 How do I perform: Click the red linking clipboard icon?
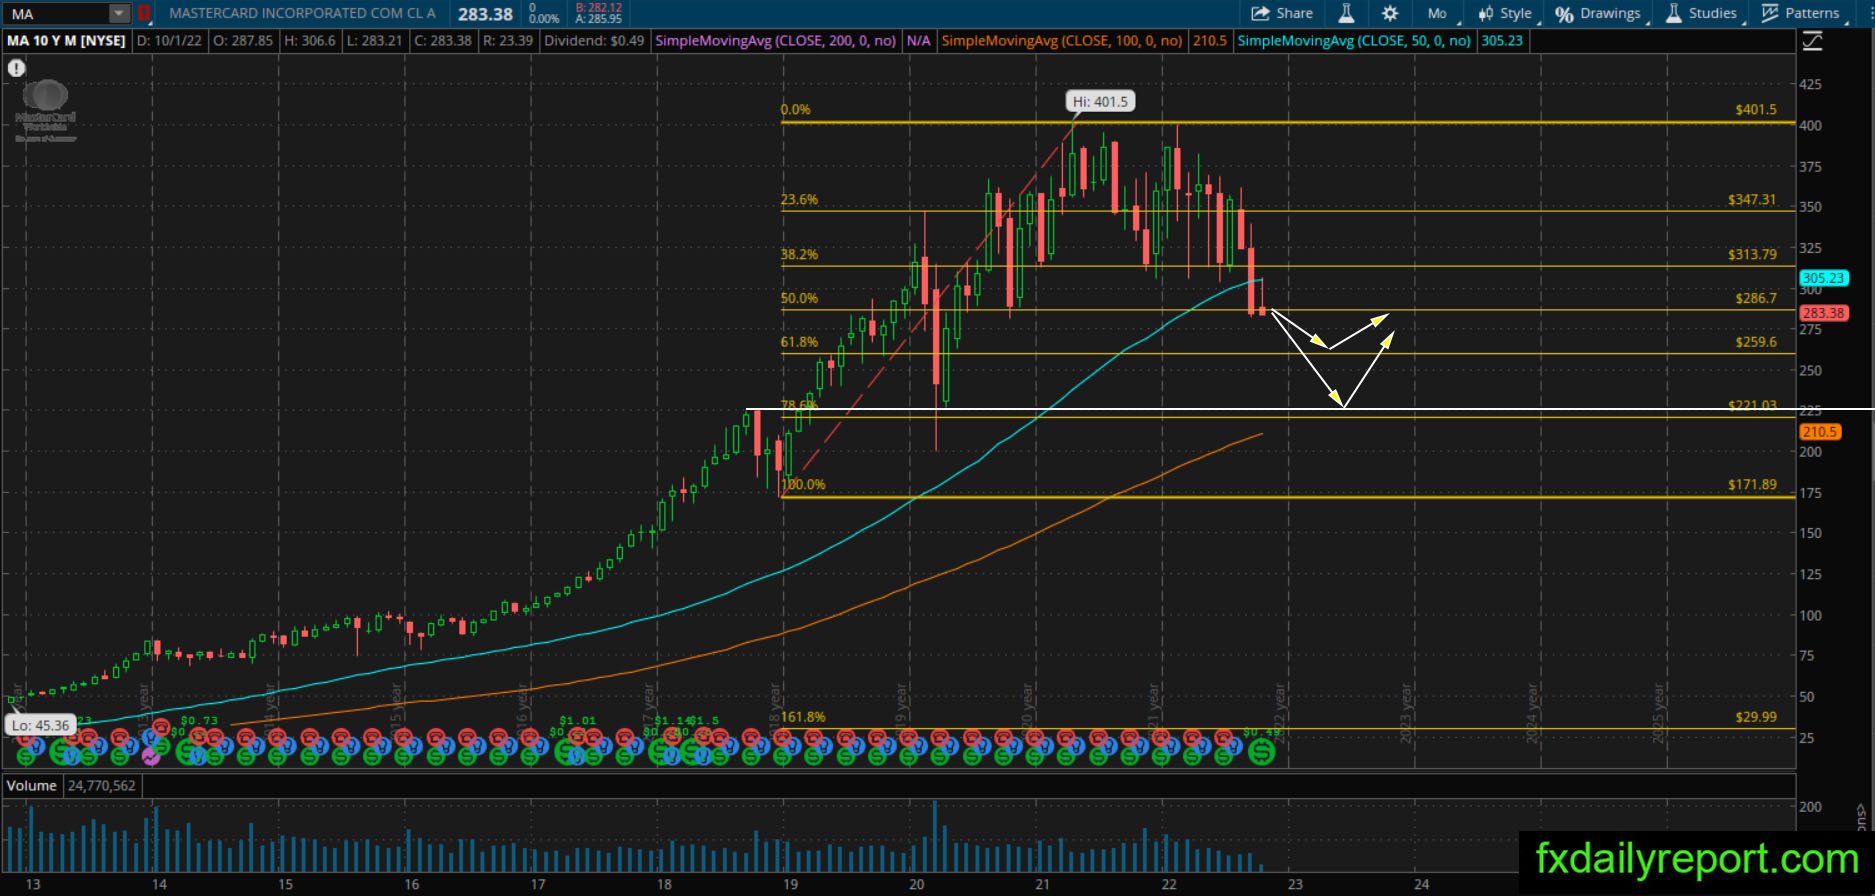click(x=144, y=14)
